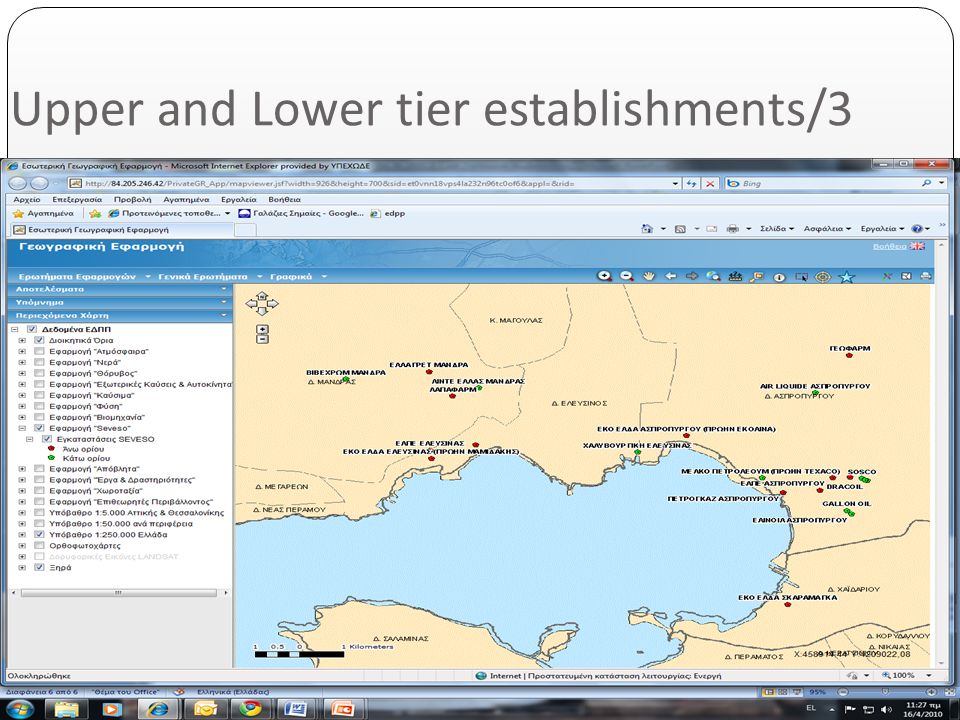960x720 pixels.
Task: Click the map minus zoom button
Action: [262, 339]
